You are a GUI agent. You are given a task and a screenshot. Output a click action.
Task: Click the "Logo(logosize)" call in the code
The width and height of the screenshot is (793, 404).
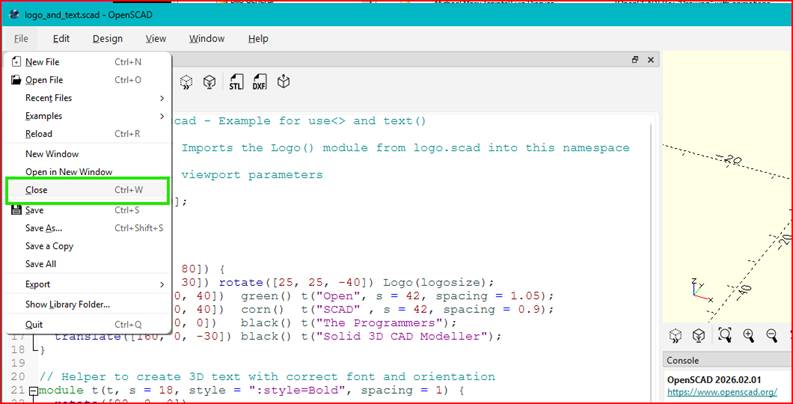click(435, 282)
